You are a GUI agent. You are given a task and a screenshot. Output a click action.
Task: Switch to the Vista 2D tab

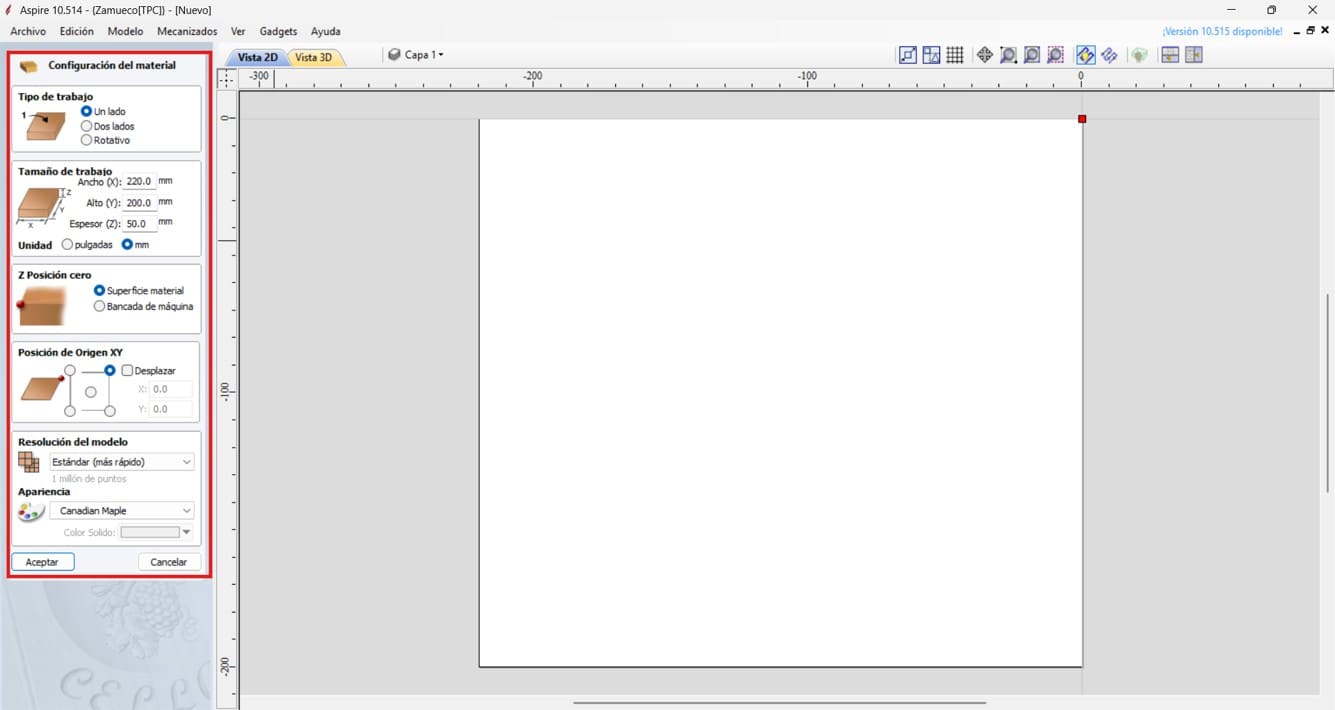pyautogui.click(x=257, y=57)
